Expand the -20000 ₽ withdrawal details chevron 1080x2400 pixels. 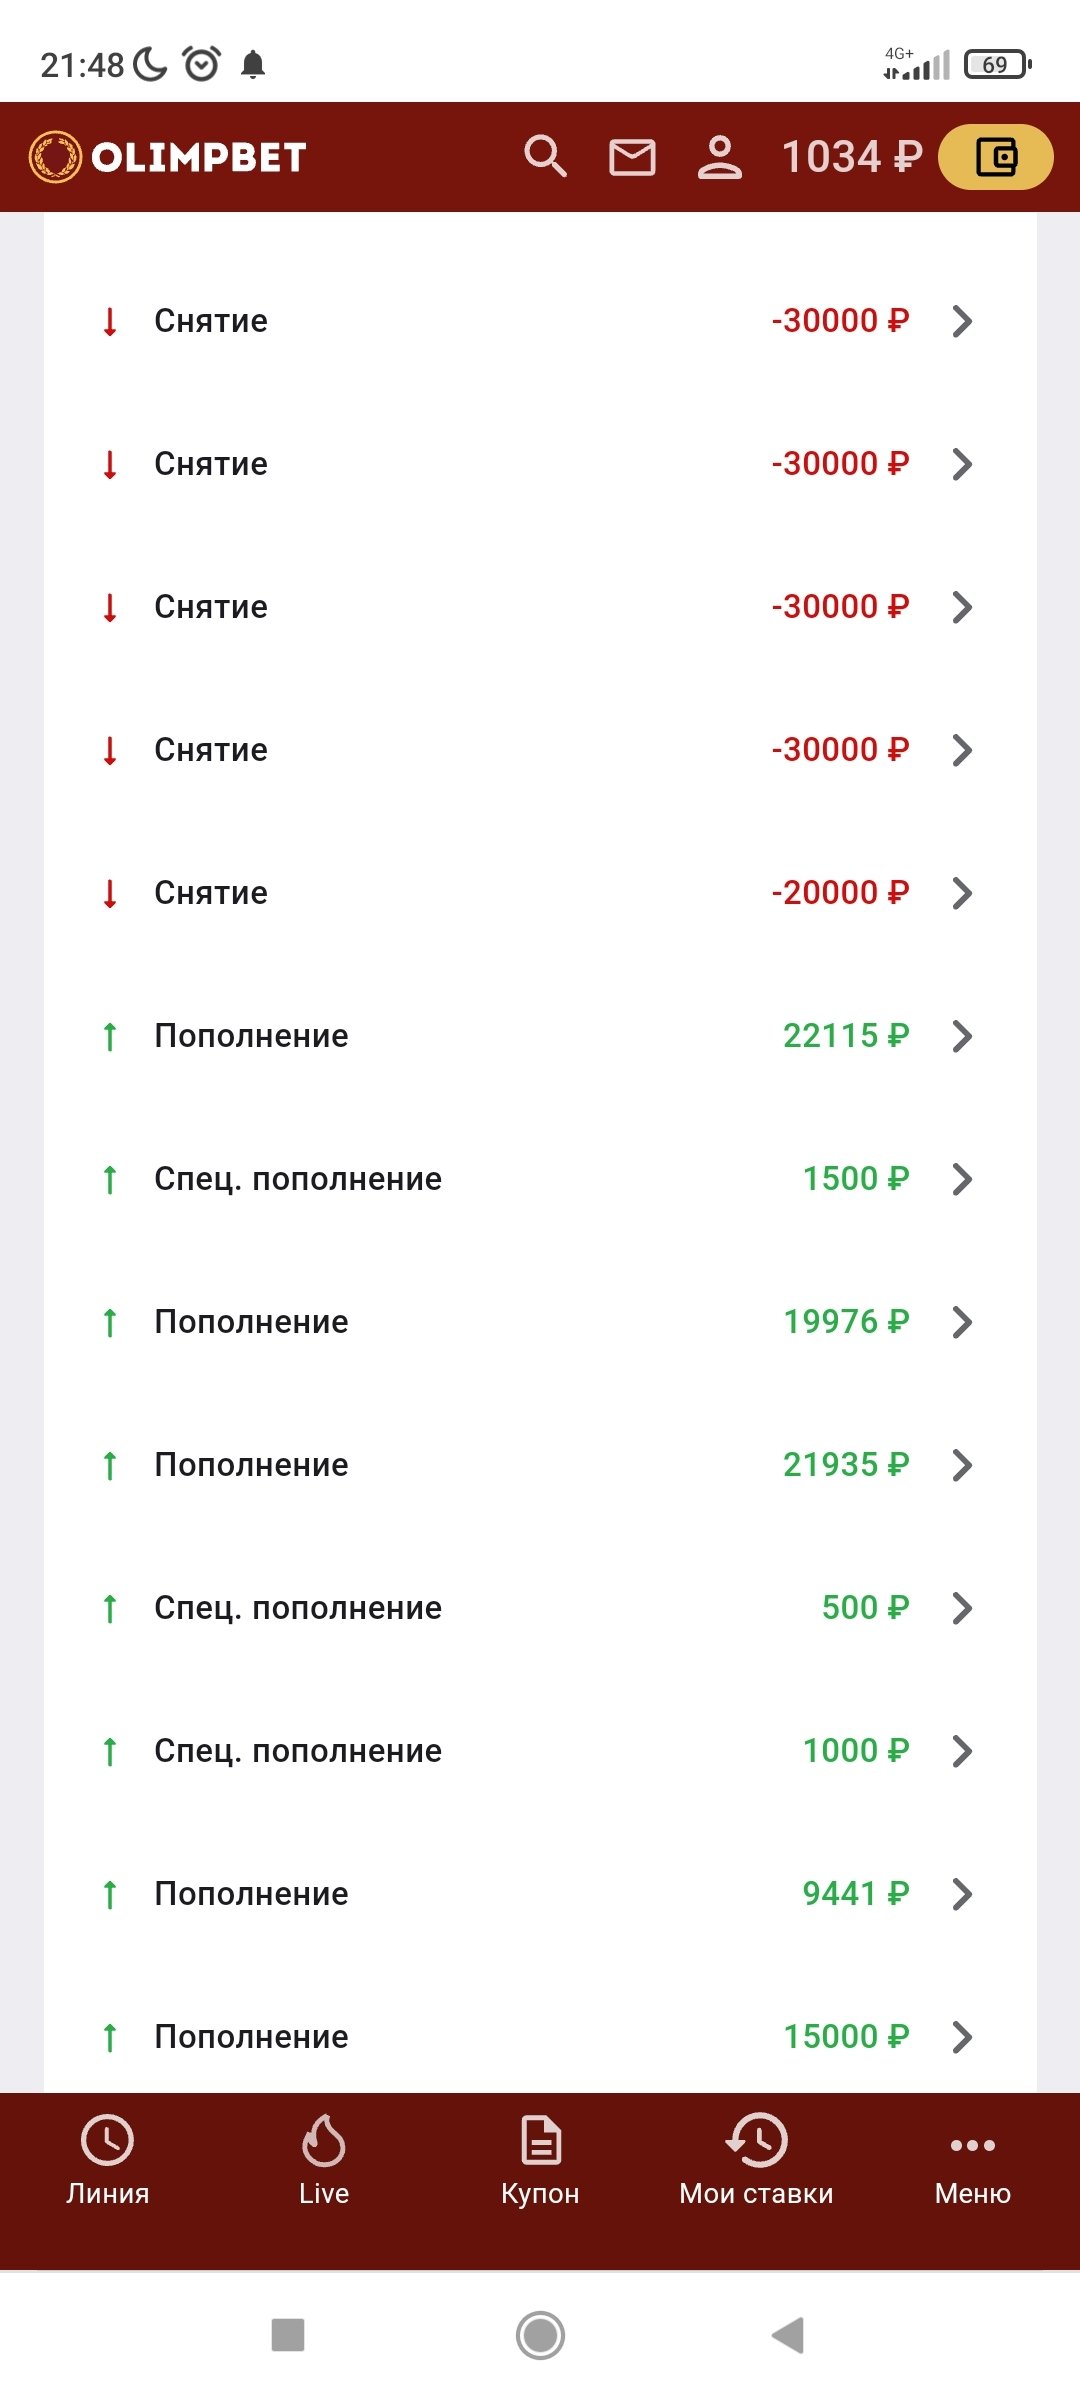tap(962, 893)
